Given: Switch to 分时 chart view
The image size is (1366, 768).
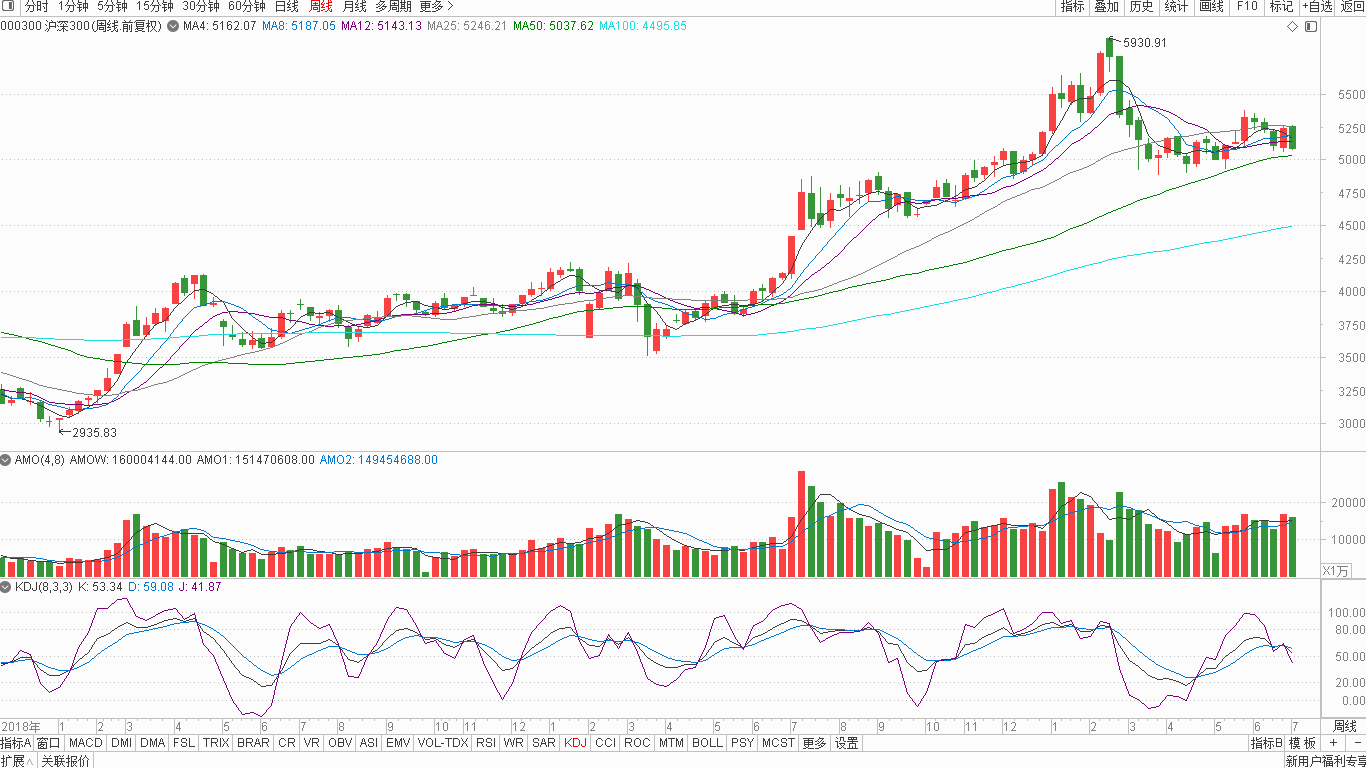Looking at the screenshot, I should coord(36,6).
